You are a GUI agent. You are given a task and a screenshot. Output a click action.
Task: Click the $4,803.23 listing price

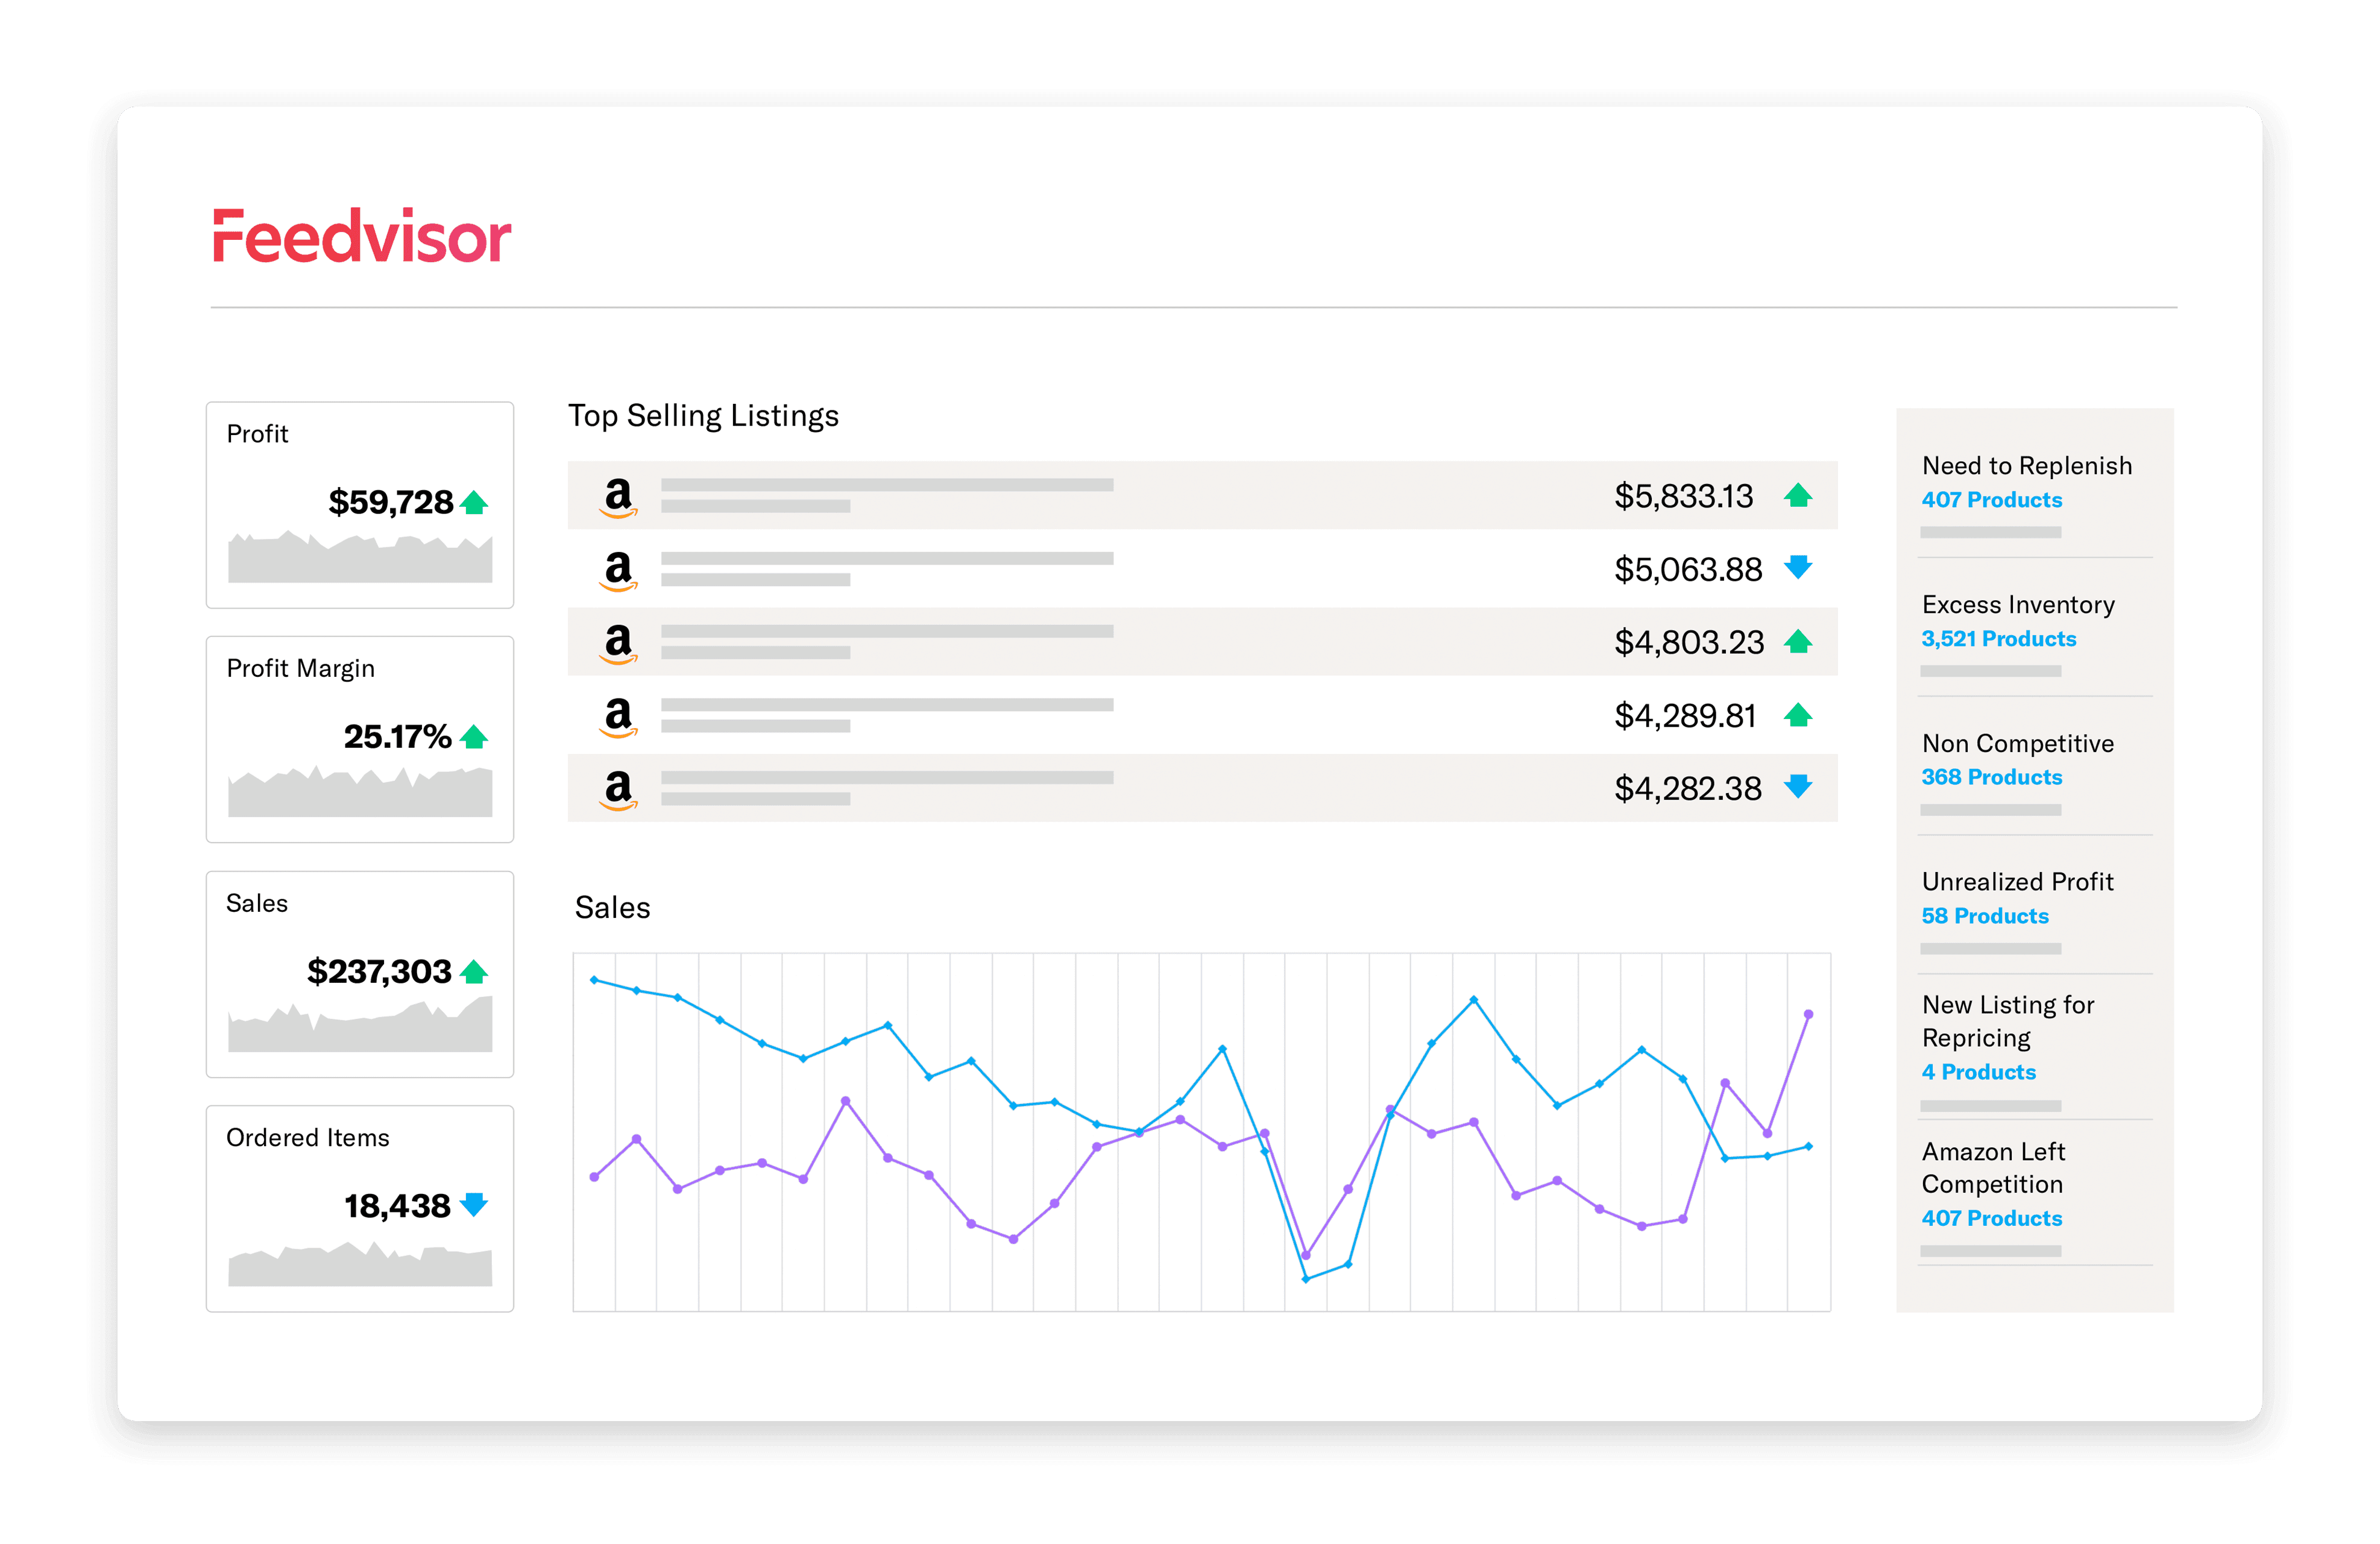[1689, 642]
